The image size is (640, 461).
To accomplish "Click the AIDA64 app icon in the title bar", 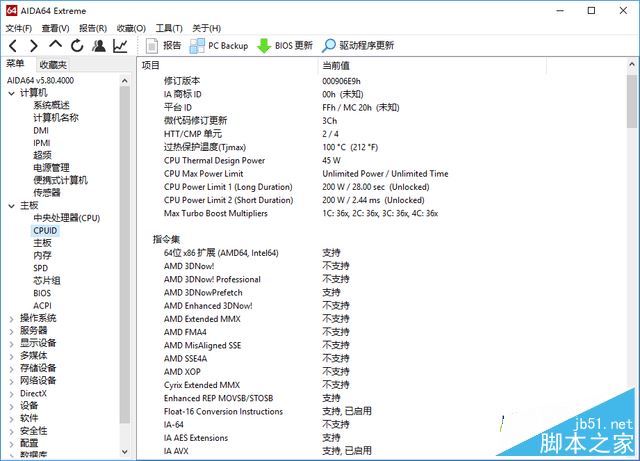I will [11, 11].
